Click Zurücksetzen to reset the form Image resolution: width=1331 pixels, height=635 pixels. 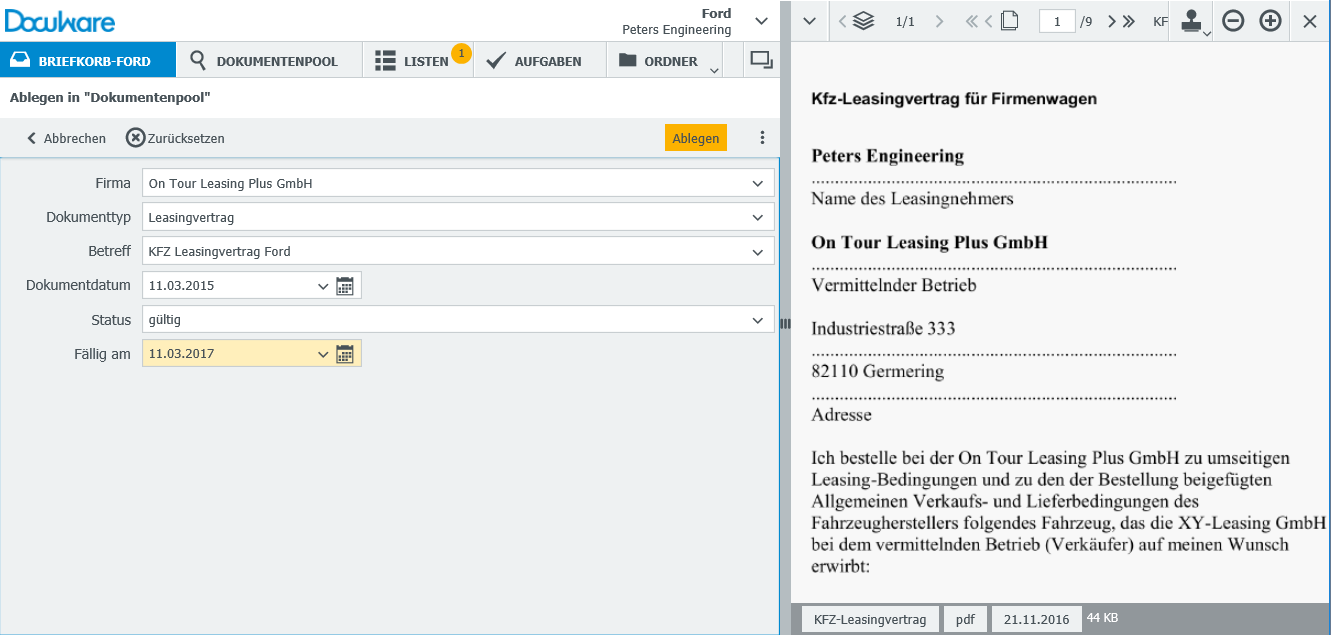[x=176, y=138]
